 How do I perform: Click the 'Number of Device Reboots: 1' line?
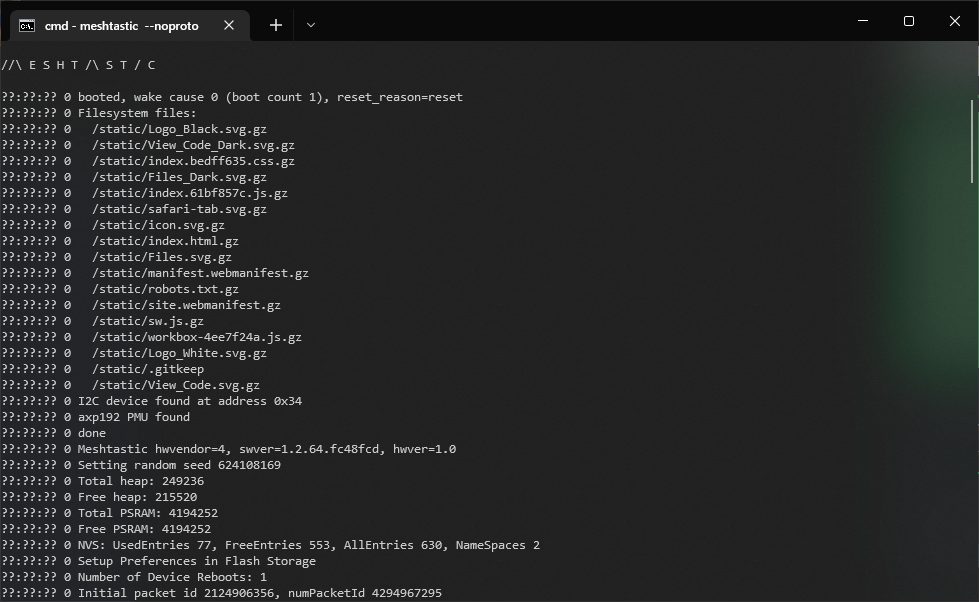tap(172, 577)
